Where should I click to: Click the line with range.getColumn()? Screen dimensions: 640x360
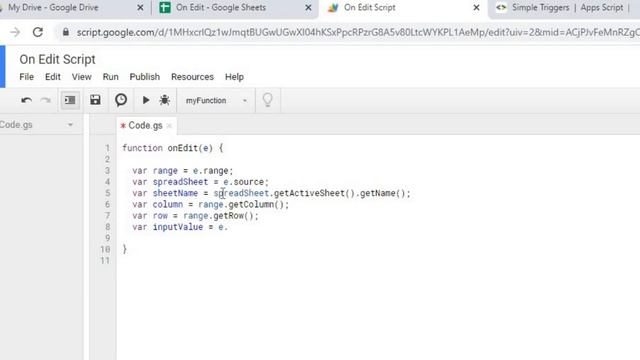click(211, 204)
